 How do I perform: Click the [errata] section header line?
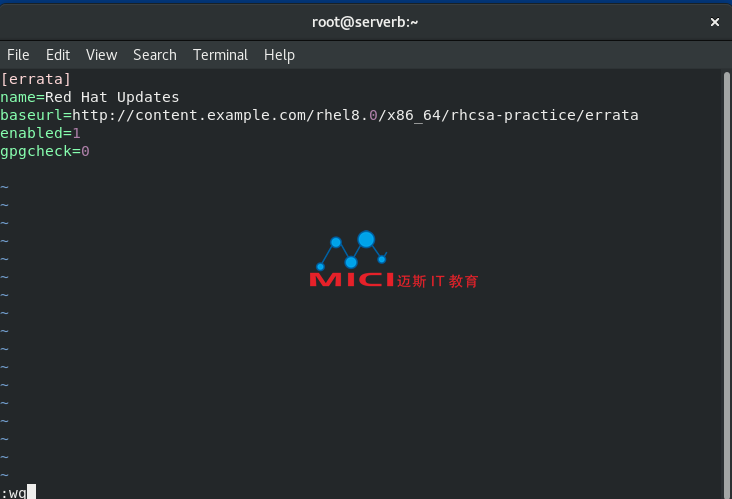(x=36, y=79)
